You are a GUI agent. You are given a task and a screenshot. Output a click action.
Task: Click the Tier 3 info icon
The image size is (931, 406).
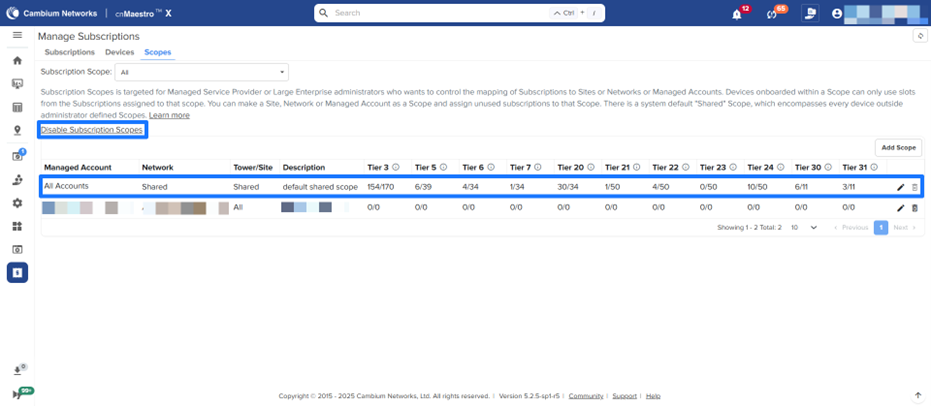point(395,167)
